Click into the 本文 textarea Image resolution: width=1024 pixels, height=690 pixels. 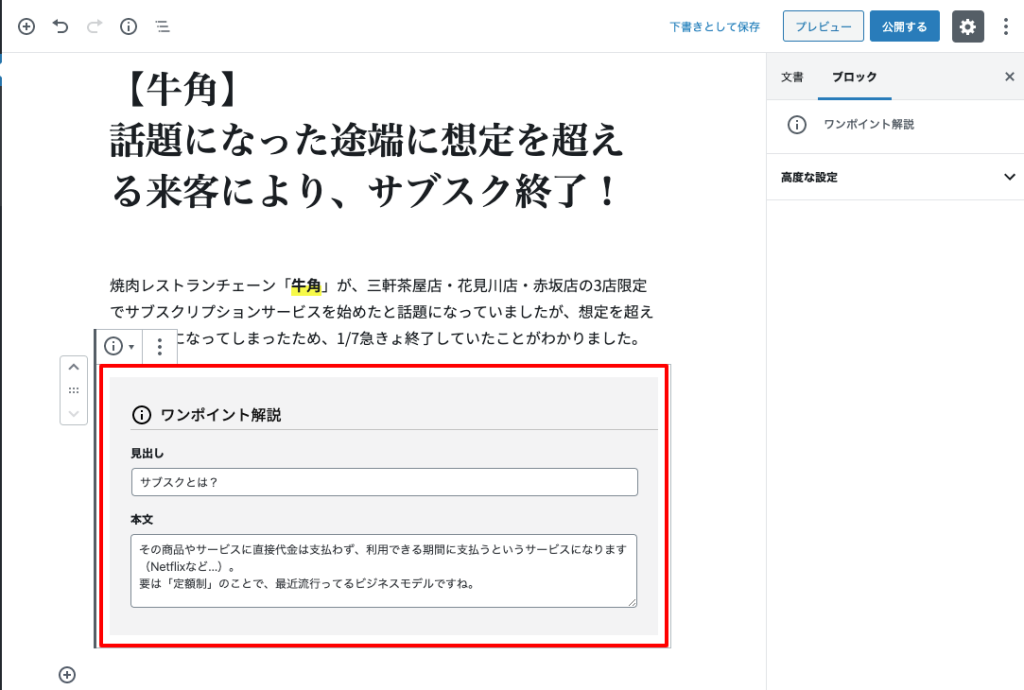(x=383, y=571)
